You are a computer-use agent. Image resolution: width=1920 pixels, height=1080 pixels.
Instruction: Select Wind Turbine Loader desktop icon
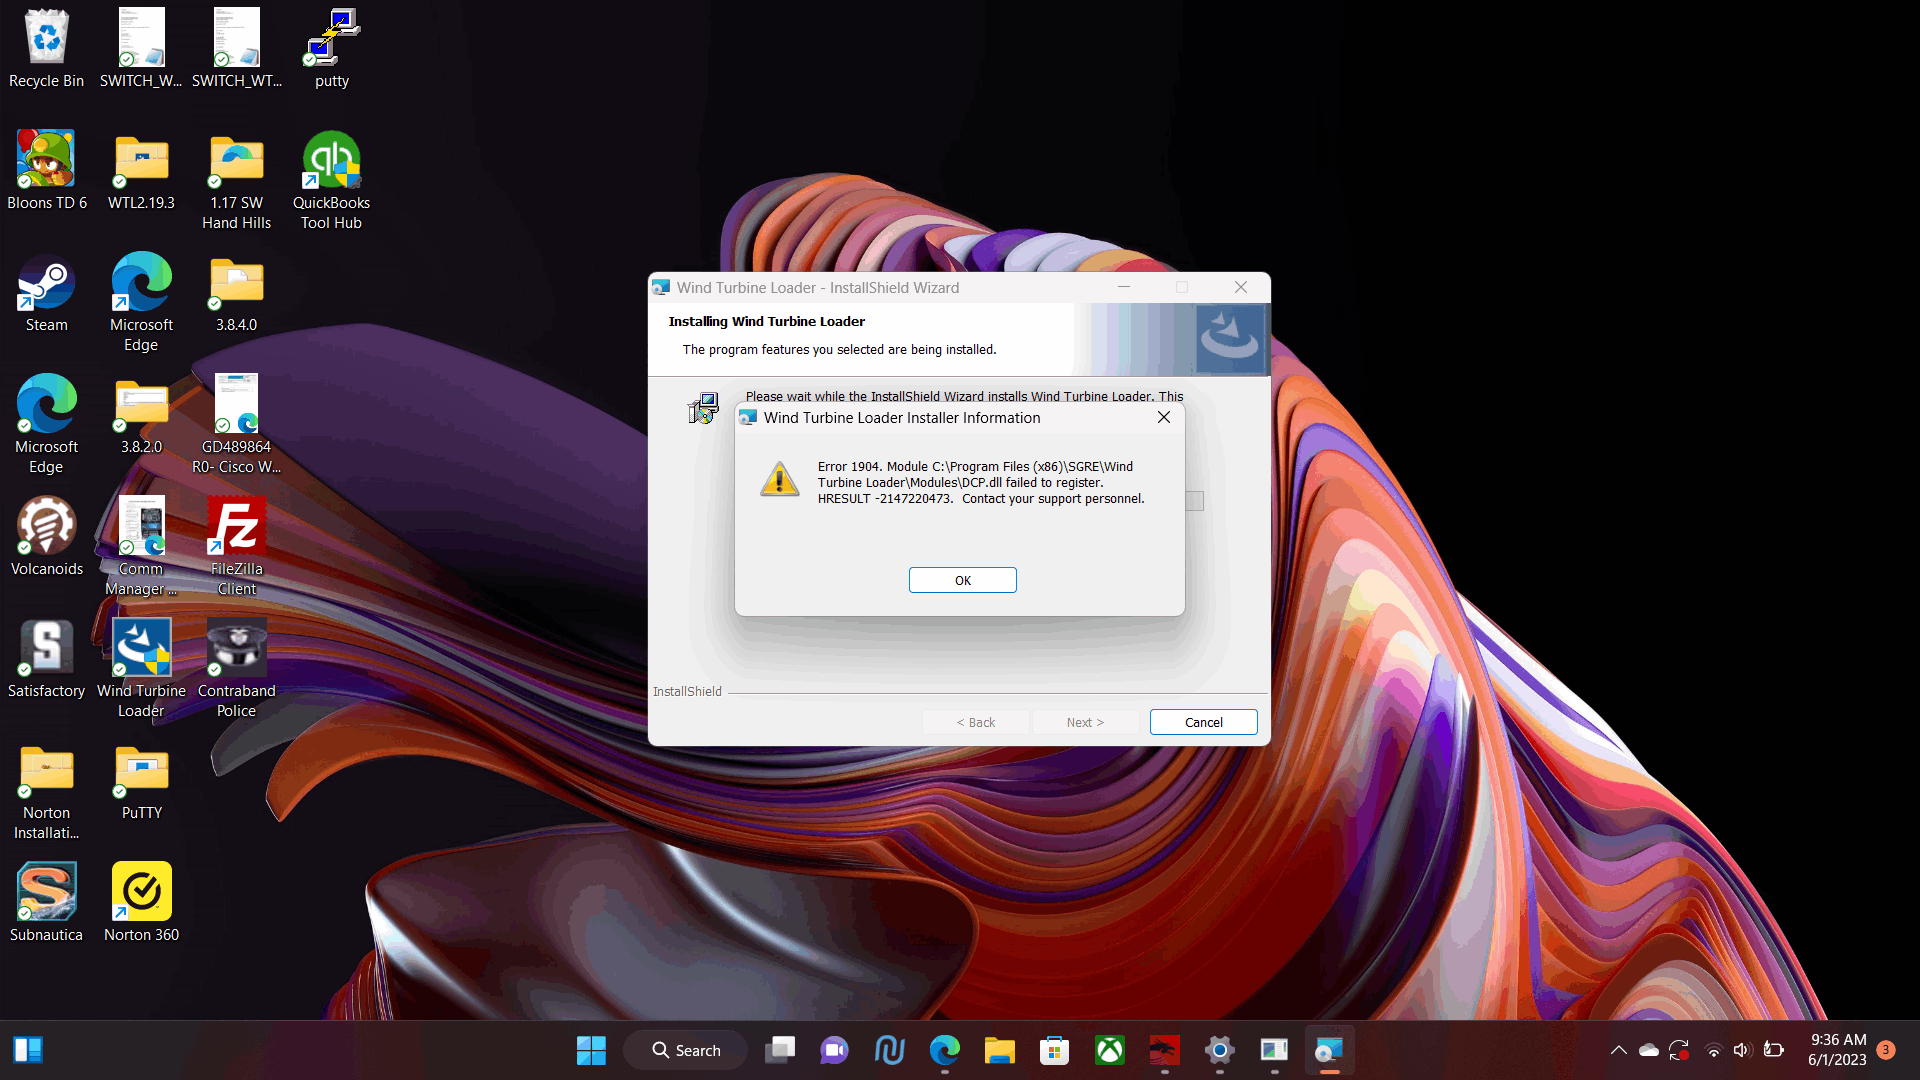coord(141,668)
